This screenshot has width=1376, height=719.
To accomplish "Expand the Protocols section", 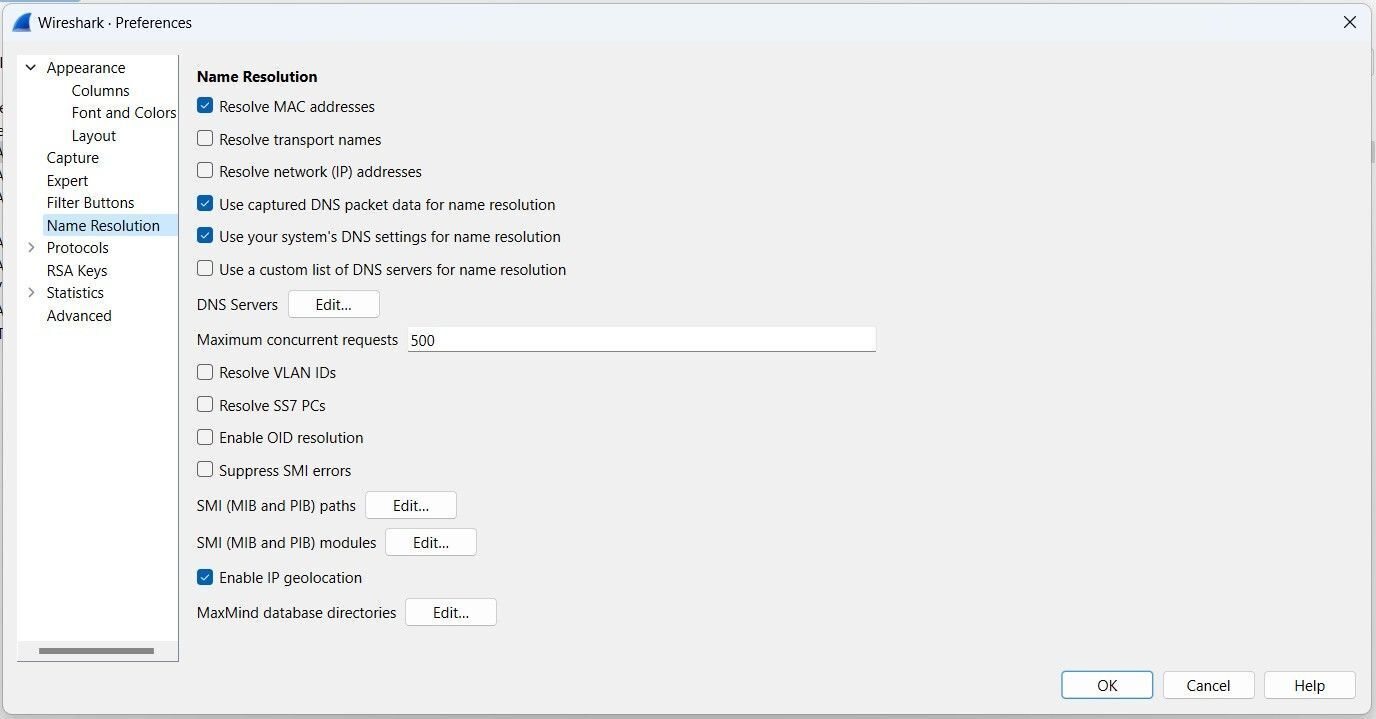I will click(31, 247).
